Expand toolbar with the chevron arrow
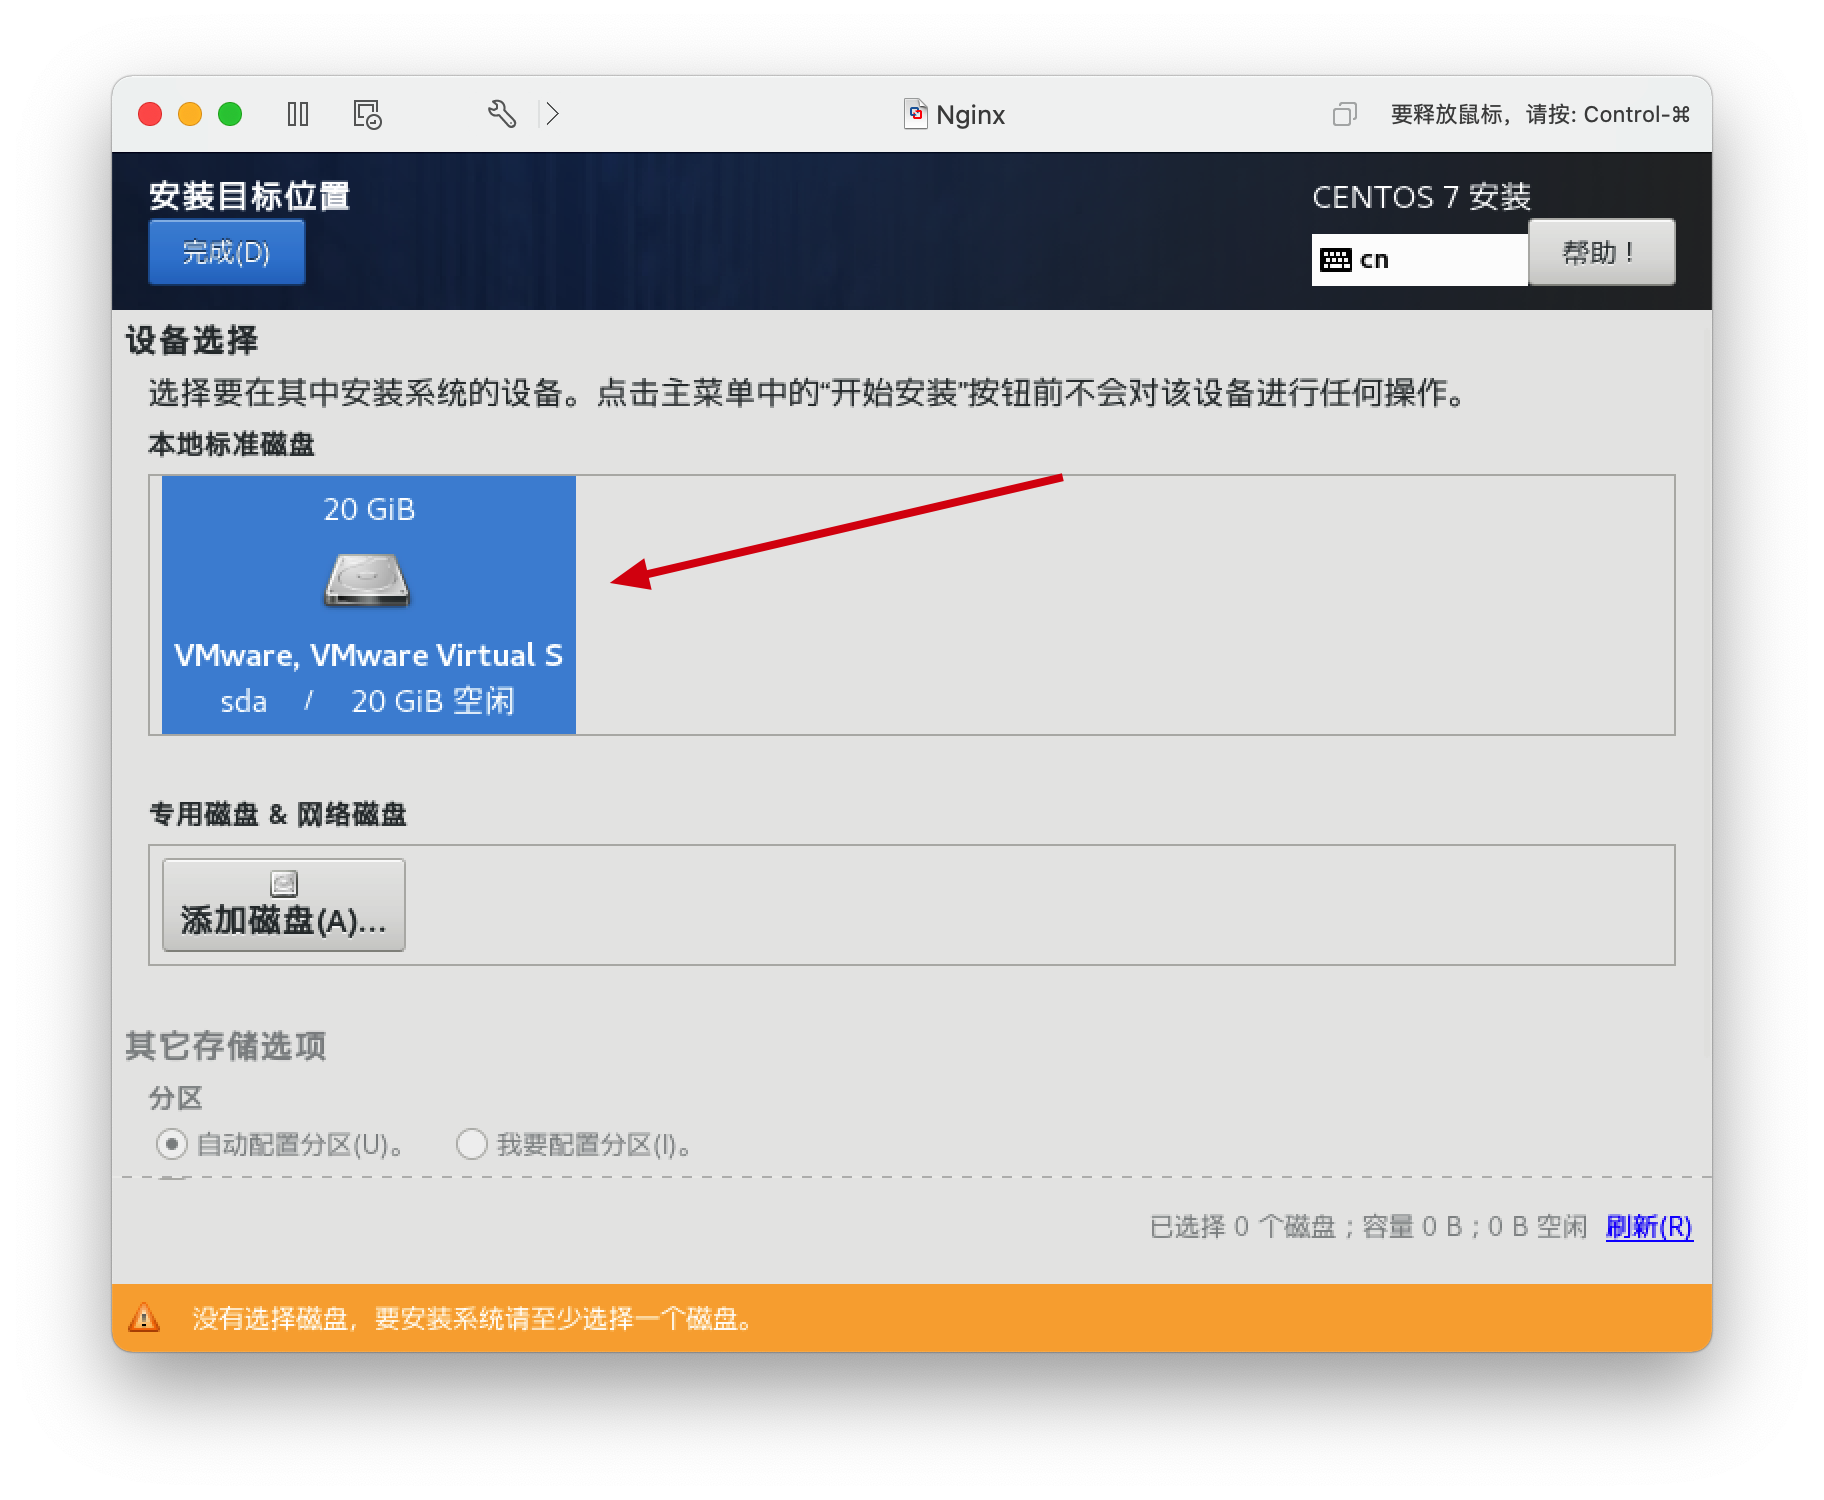This screenshot has height=1500, width=1824. tap(552, 114)
